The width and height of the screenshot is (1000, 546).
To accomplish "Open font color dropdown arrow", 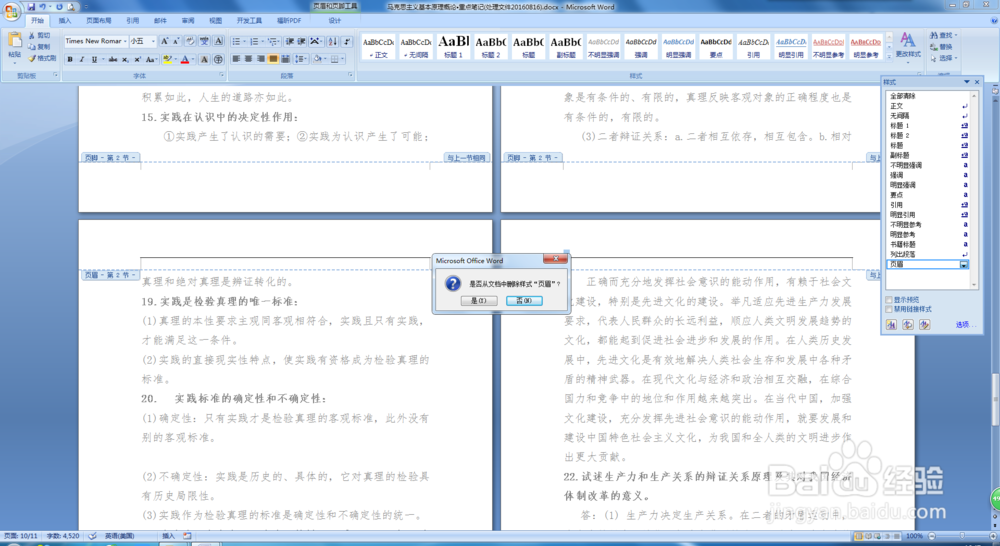I will (193, 59).
